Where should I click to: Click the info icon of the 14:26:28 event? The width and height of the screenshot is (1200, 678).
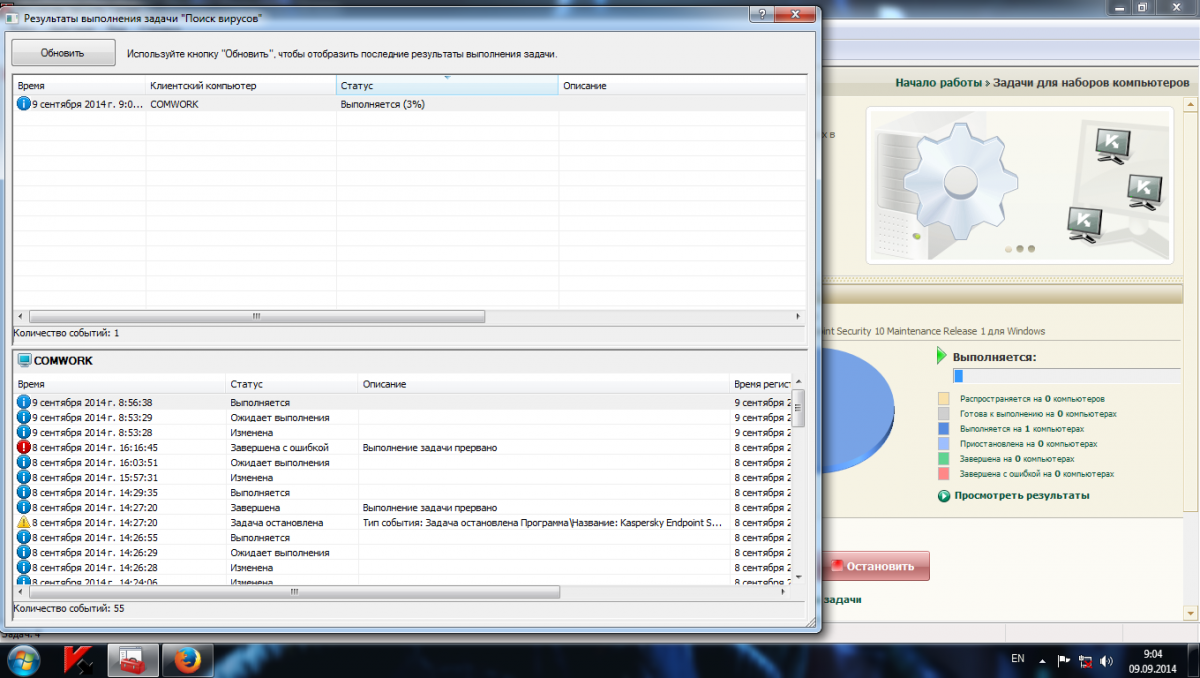tap(24, 567)
